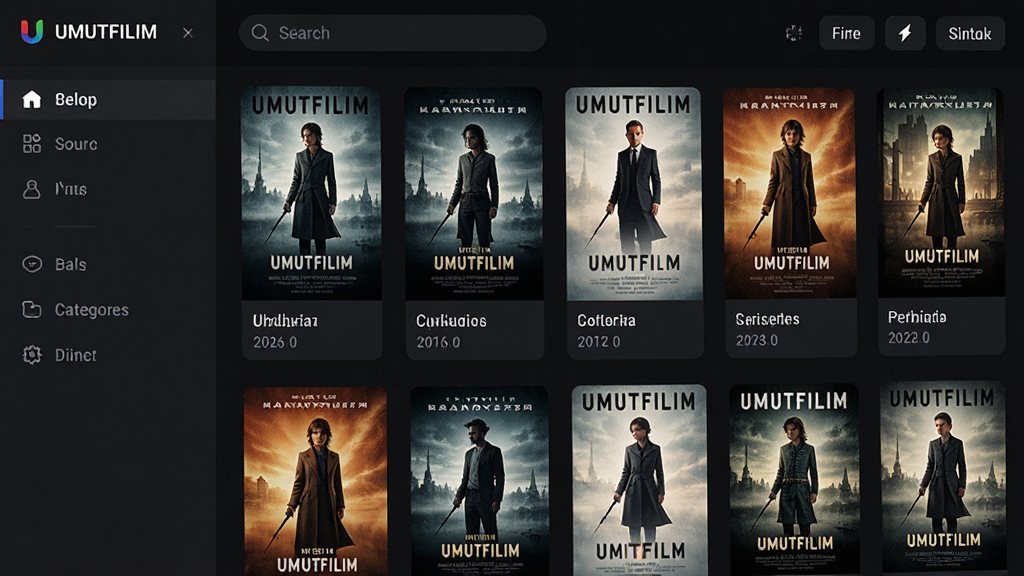Open the Cofterha 2012 poster
The height and width of the screenshot is (576, 1024).
[x=633, y=194]
